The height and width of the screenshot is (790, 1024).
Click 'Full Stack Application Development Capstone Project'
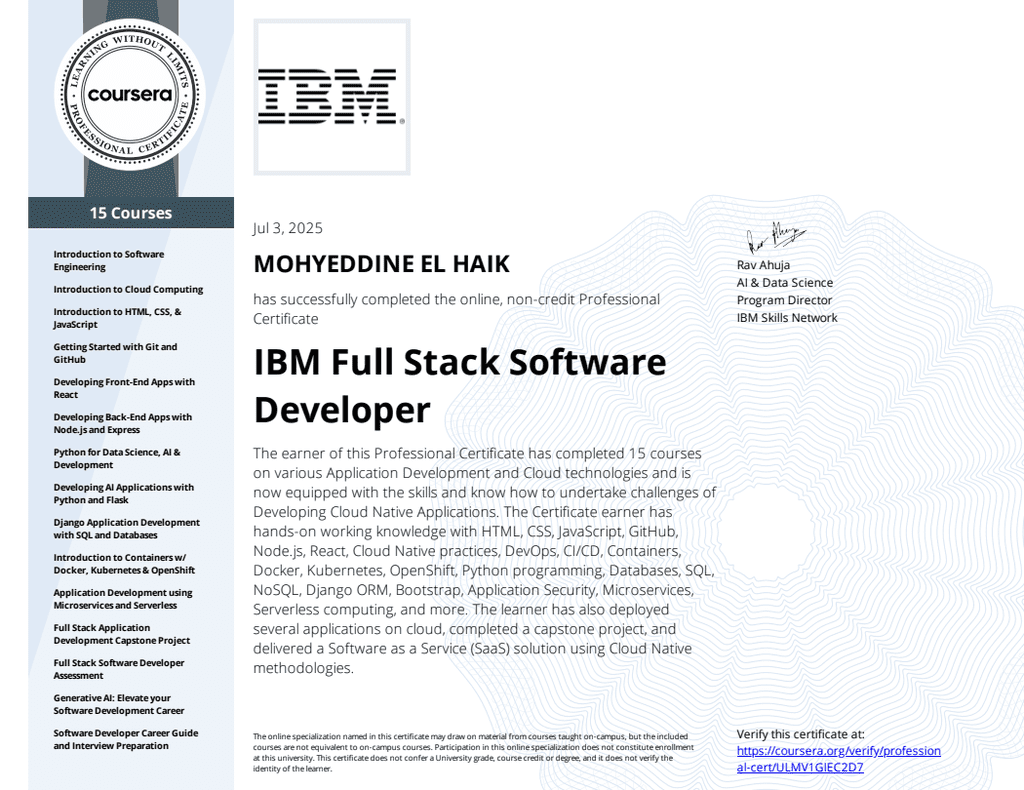click(x=121, y=634)
